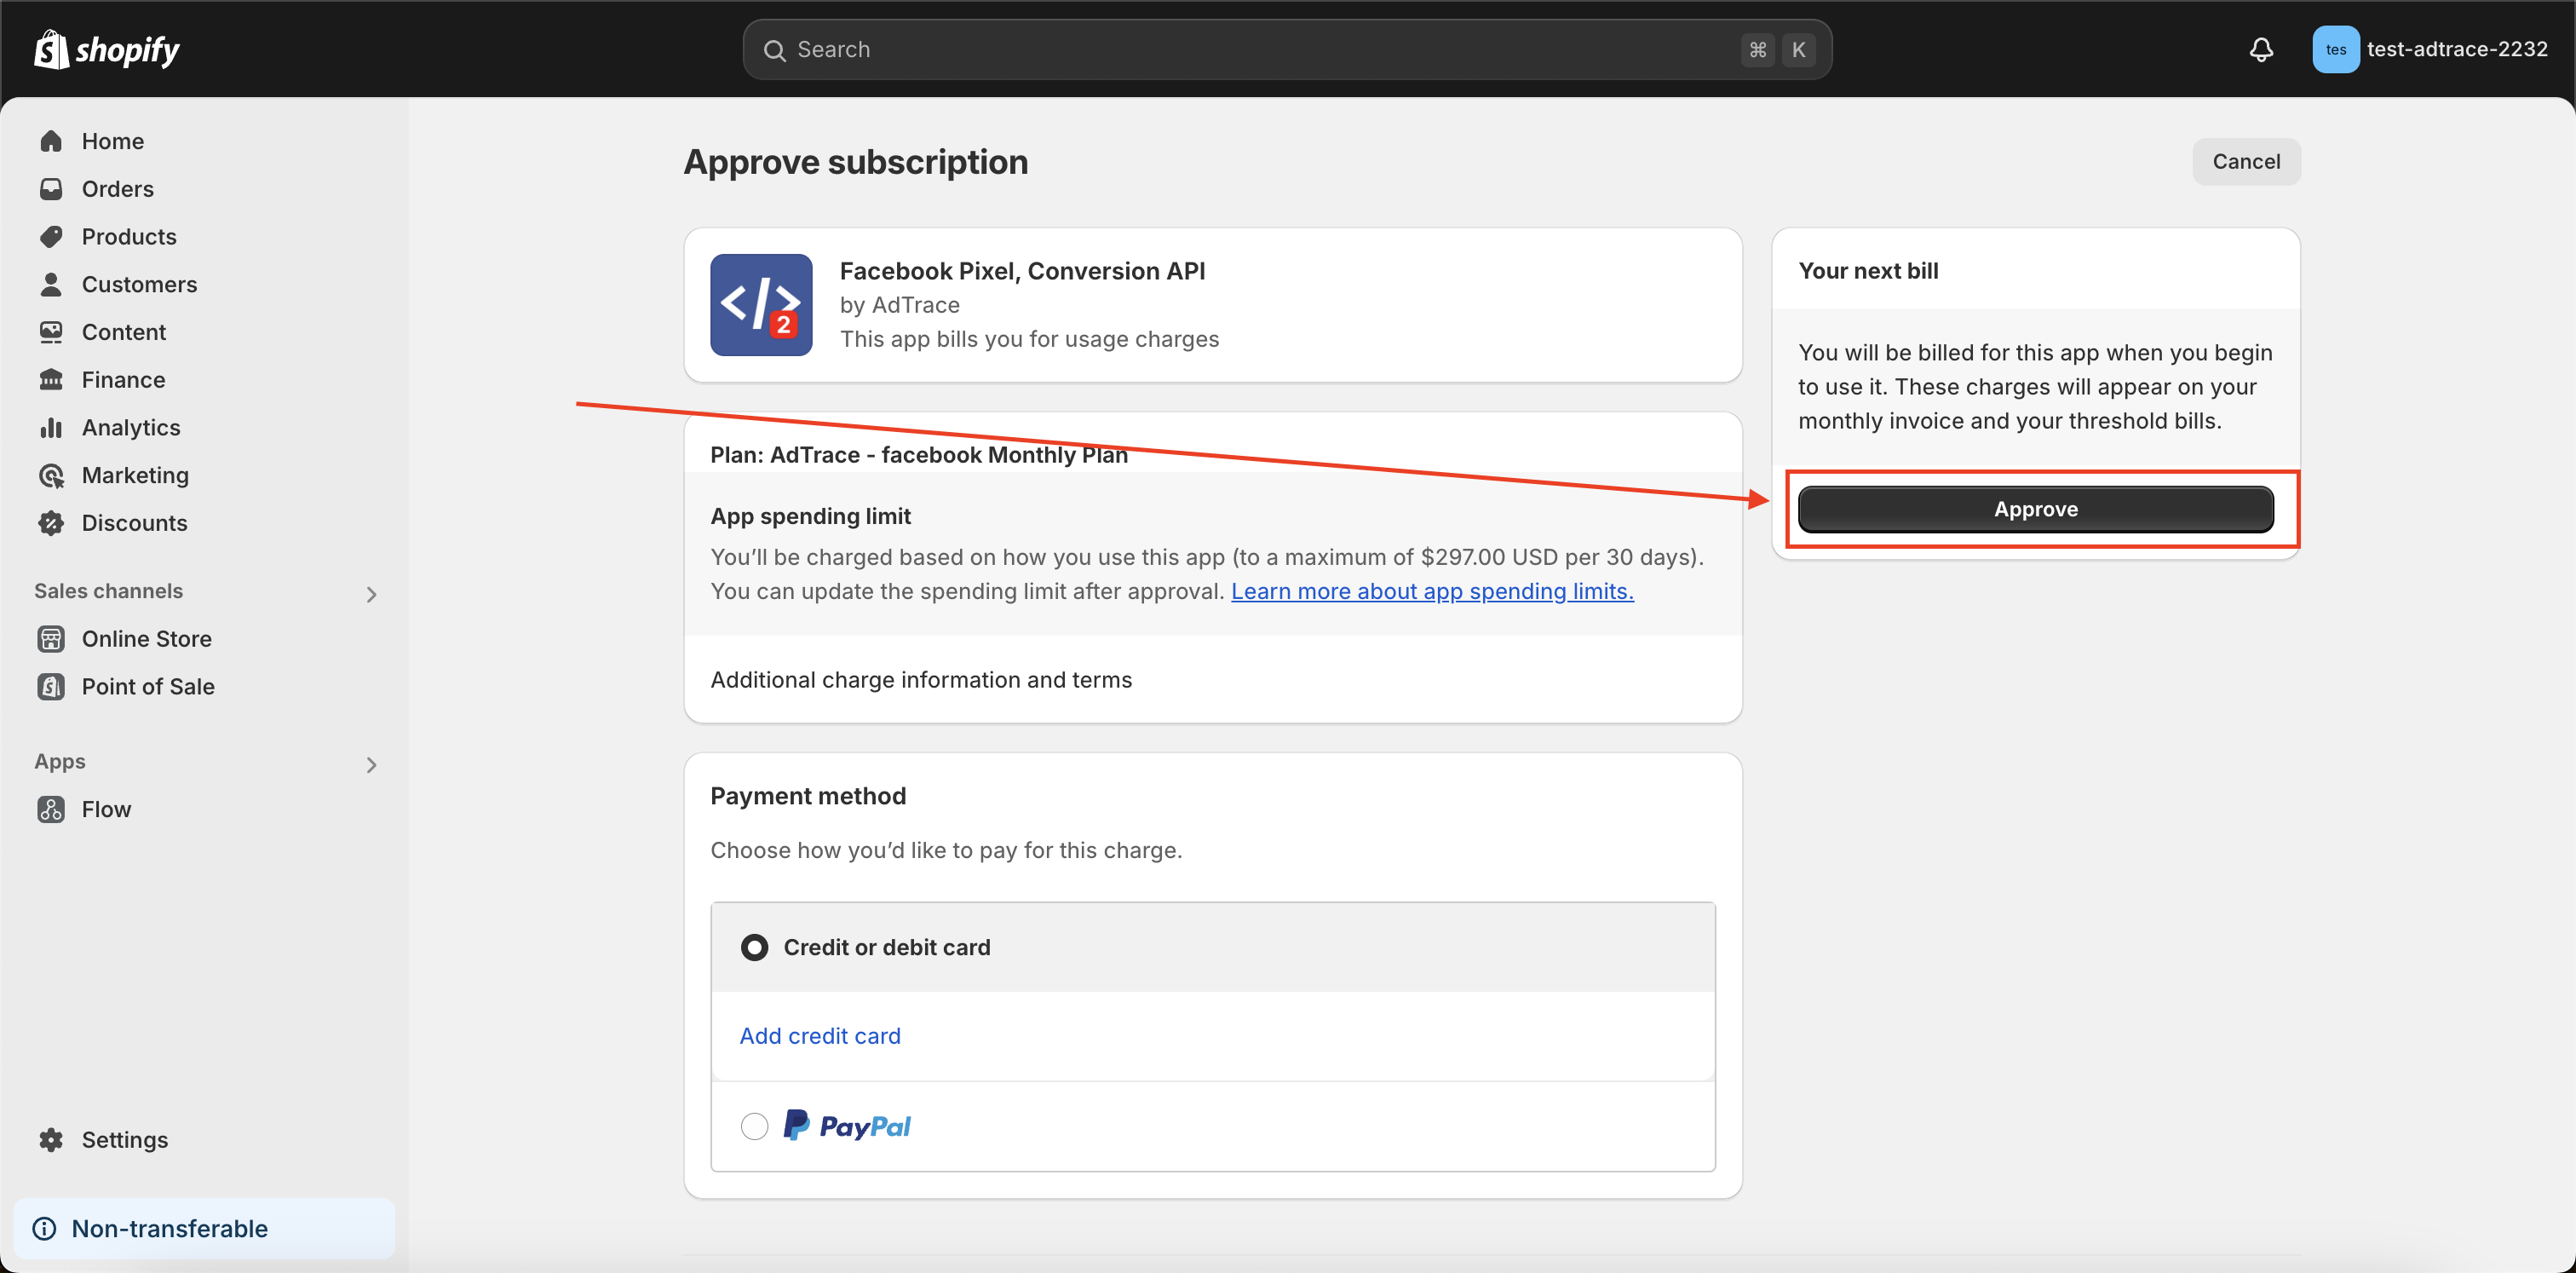Screen dimensions: 2576x1273
Task: Click the Apps heading
Action: pyautogui.click(x=60, y=762)
